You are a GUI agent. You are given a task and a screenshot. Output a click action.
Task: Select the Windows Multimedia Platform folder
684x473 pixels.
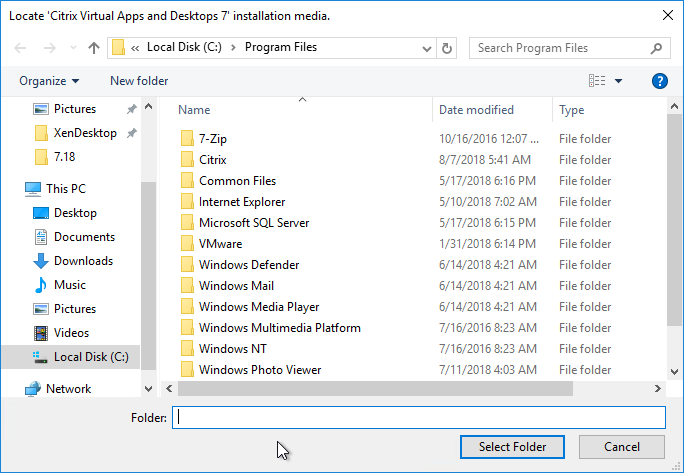point(280,327)
